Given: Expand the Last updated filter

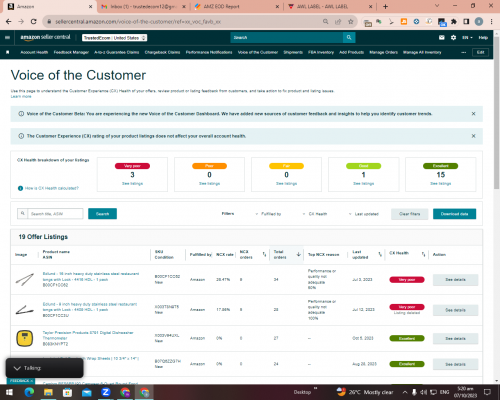Looking at the screenshot, I should 363,214.
